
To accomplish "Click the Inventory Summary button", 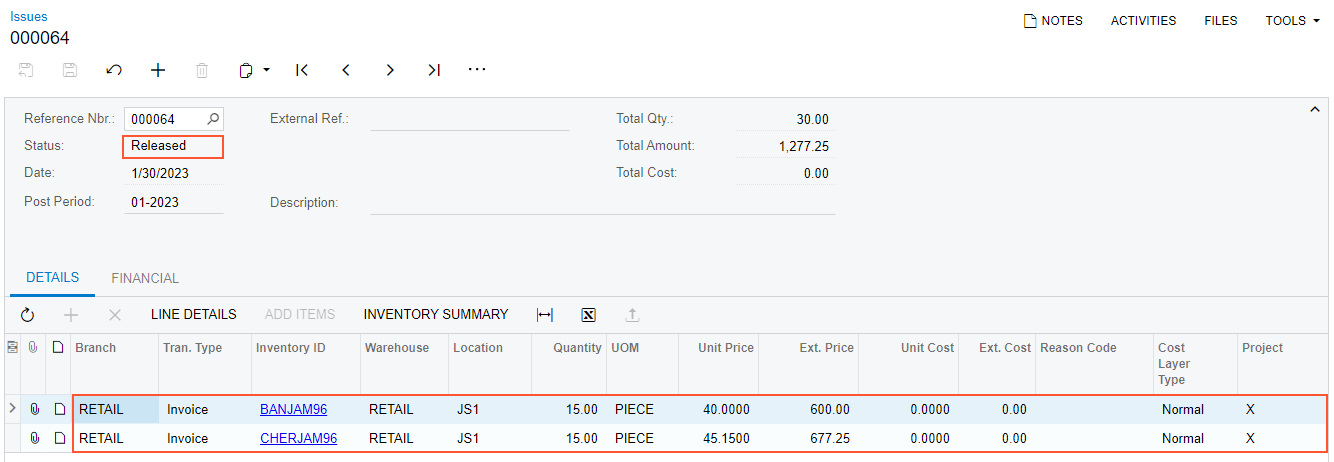I will point(436,314).
